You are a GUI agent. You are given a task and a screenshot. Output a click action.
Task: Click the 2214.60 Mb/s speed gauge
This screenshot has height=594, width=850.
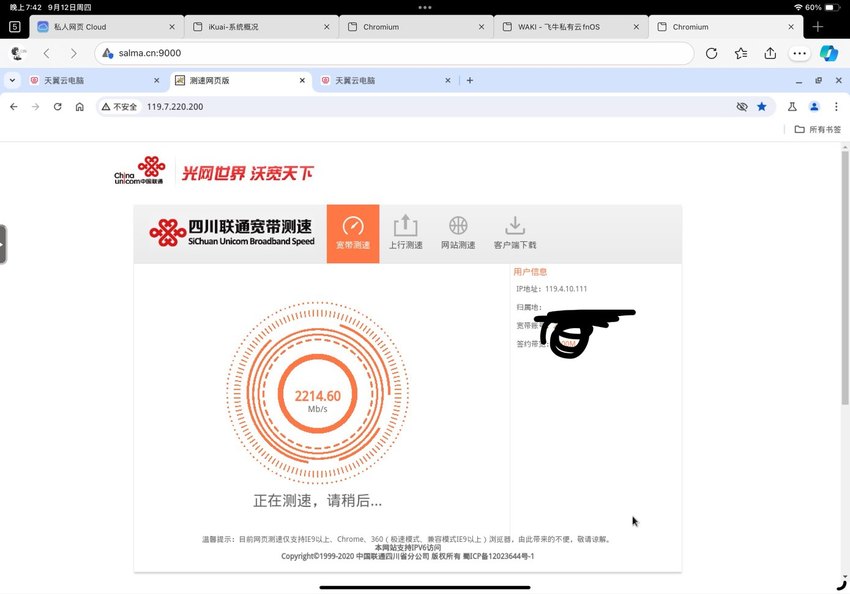tap(318, 393)
